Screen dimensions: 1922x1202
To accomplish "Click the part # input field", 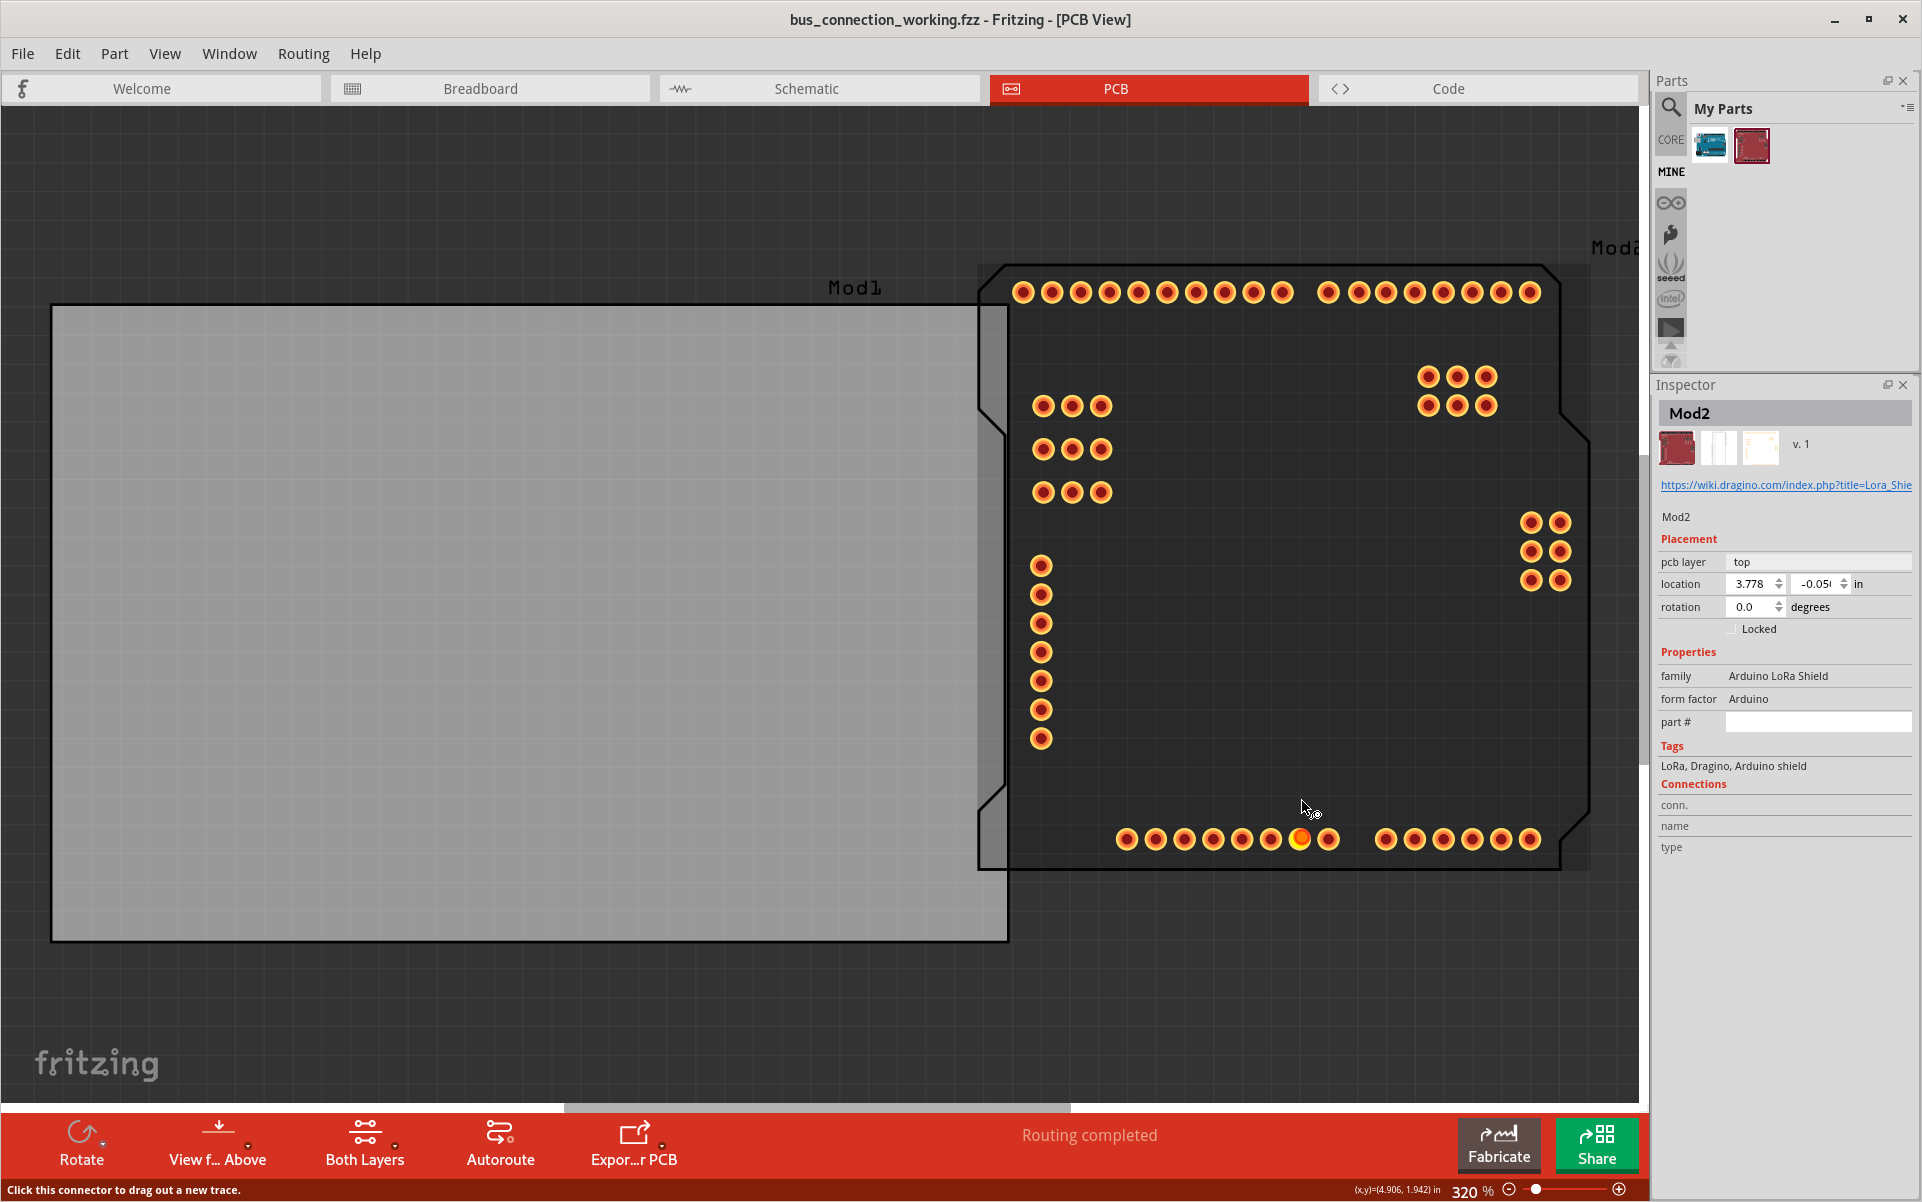I will pos(1817,722).
